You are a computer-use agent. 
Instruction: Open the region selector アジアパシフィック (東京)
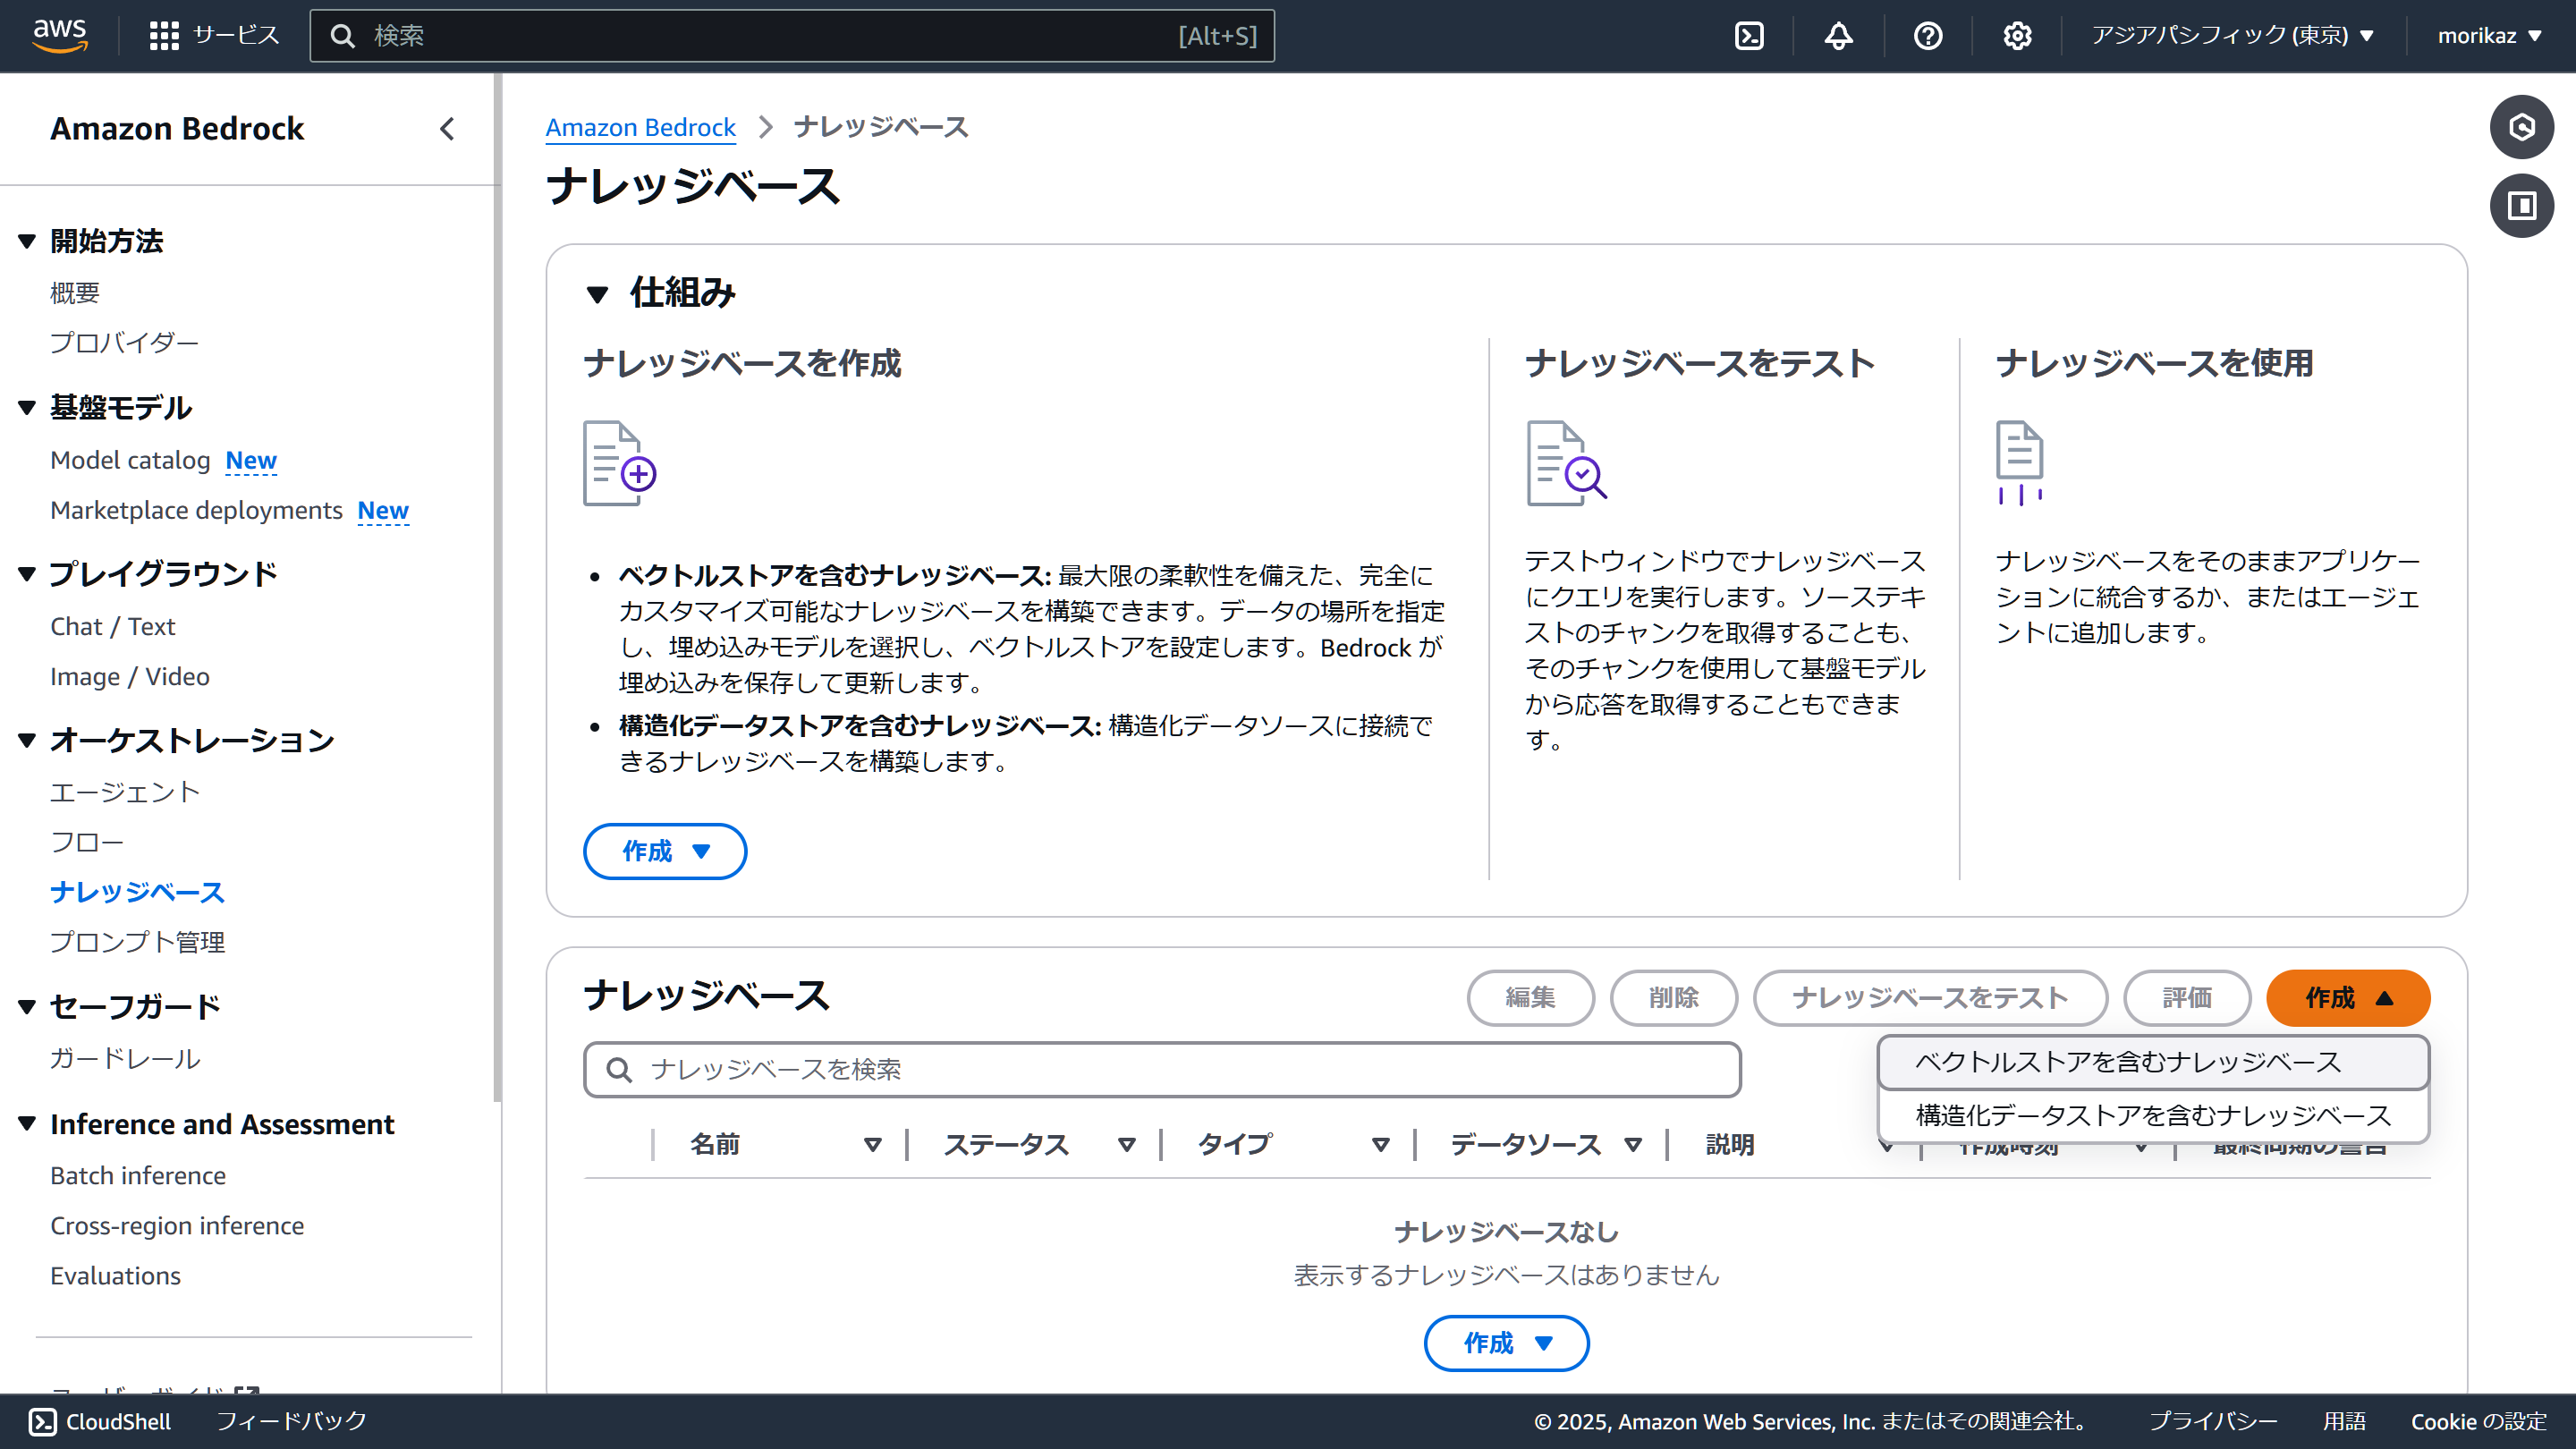(2232, 36)
